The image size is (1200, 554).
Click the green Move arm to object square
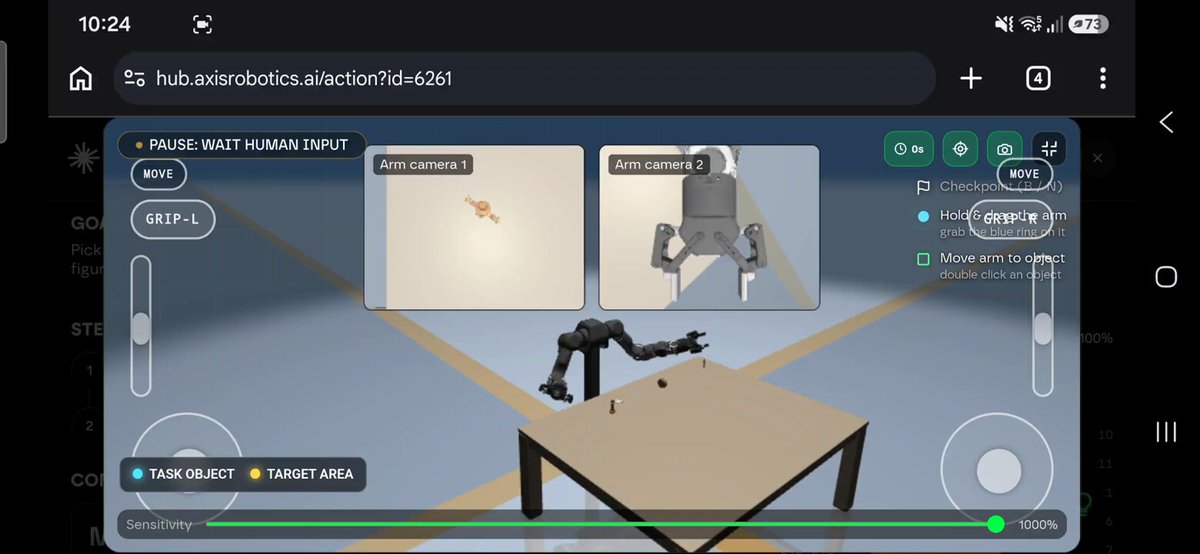pos(923,259)
